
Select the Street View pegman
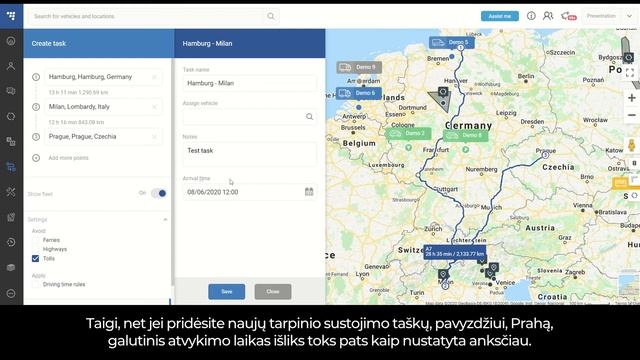click(x=631, y=145)
